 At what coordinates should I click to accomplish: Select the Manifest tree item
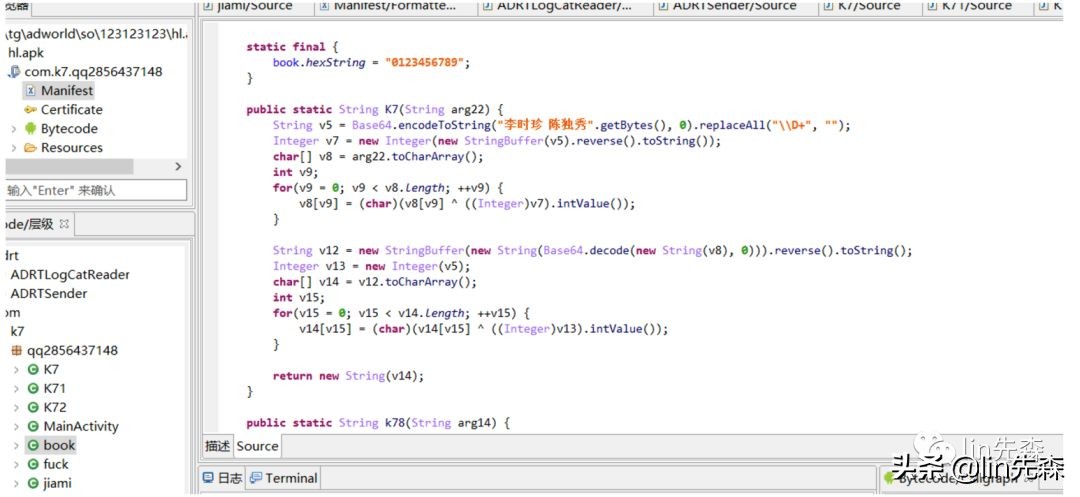point(67,91)
